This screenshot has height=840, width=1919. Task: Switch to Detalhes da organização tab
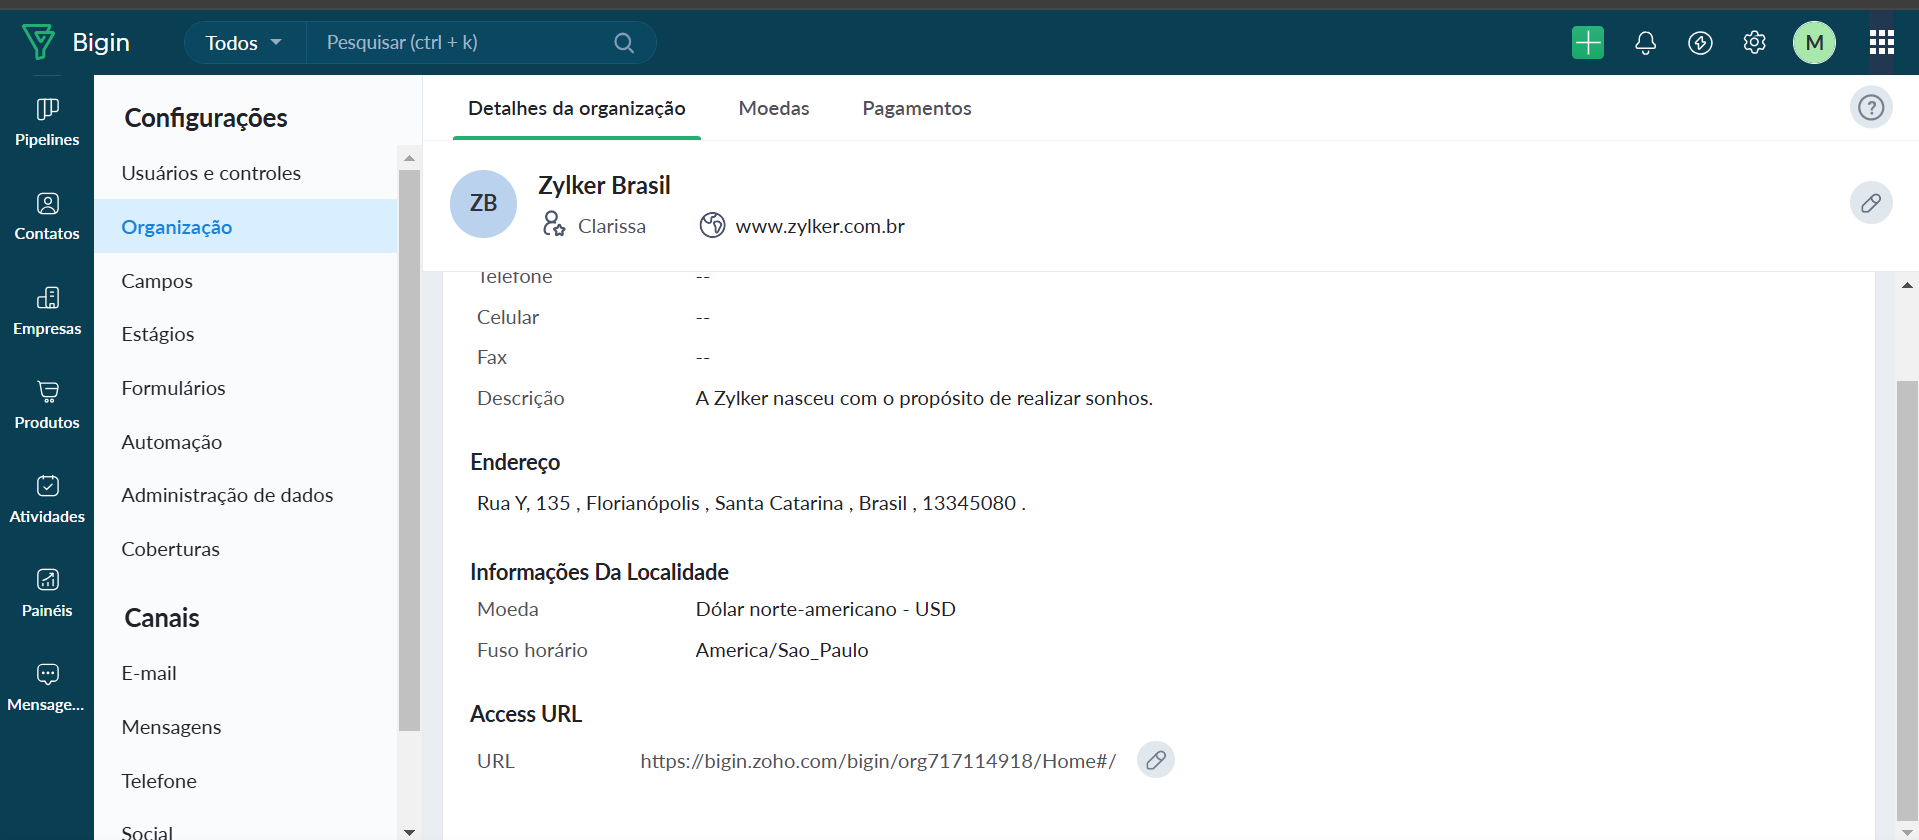(577, 108)
